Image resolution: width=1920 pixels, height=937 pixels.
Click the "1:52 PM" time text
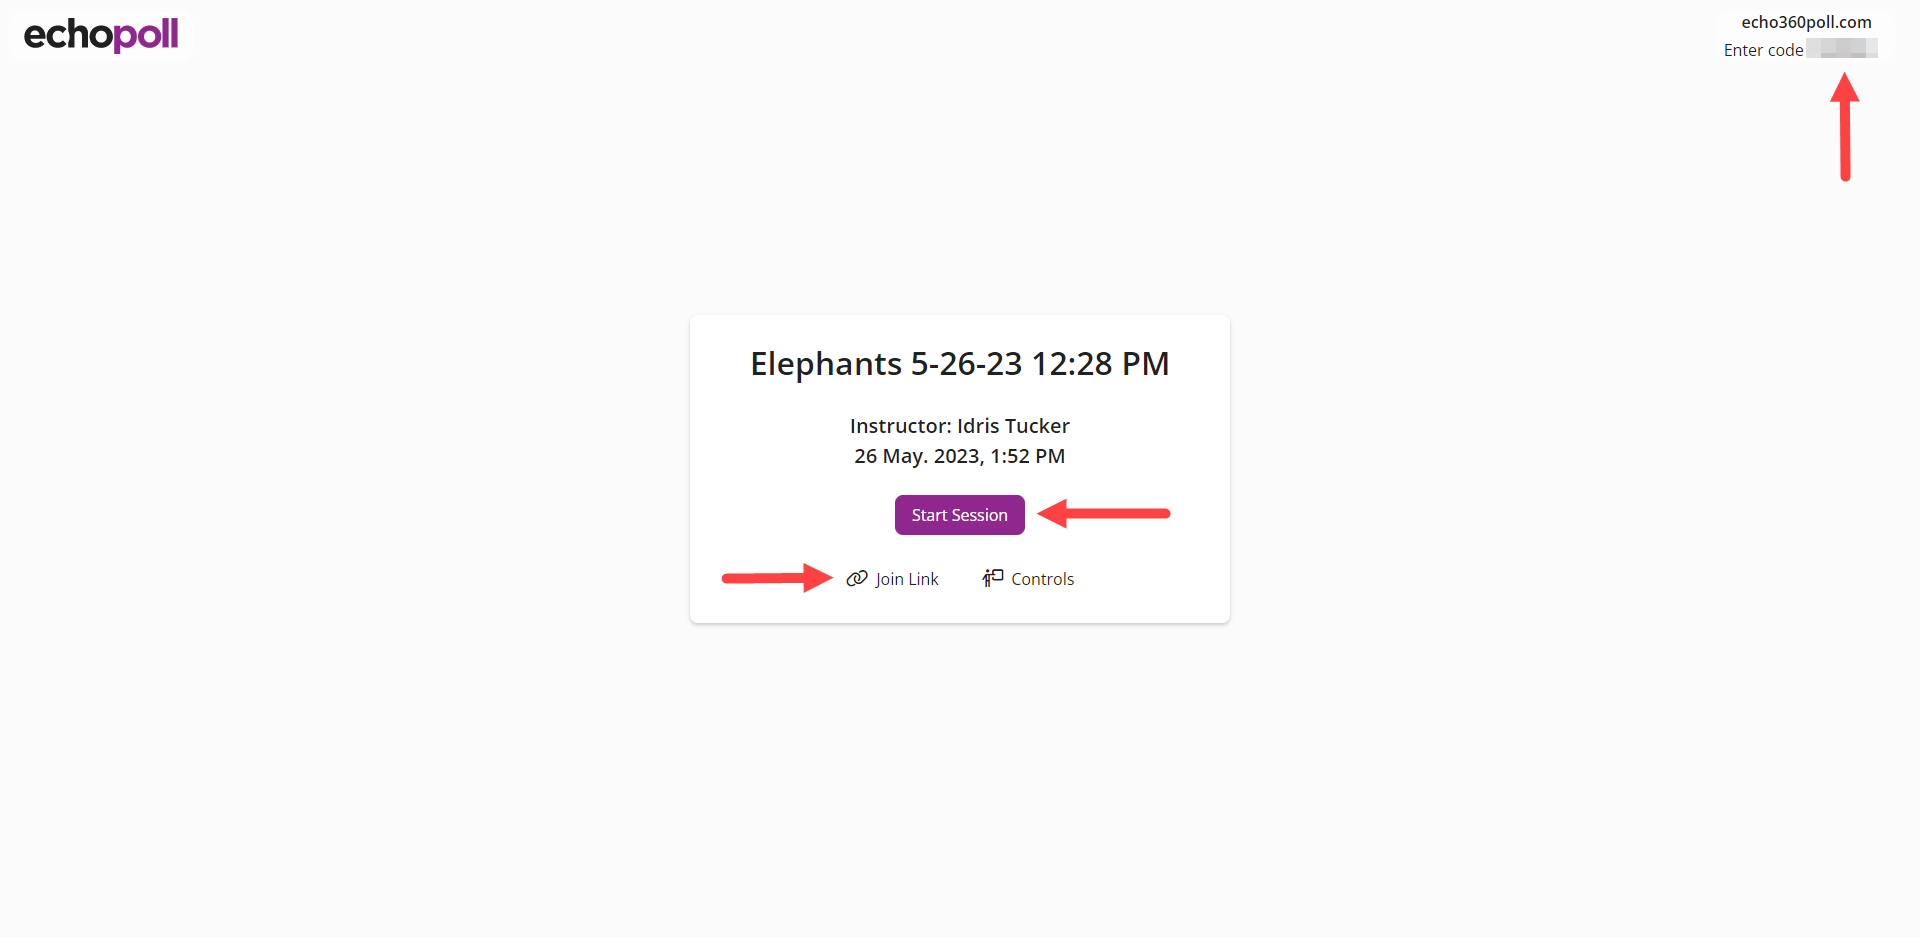click(1027, 456)
